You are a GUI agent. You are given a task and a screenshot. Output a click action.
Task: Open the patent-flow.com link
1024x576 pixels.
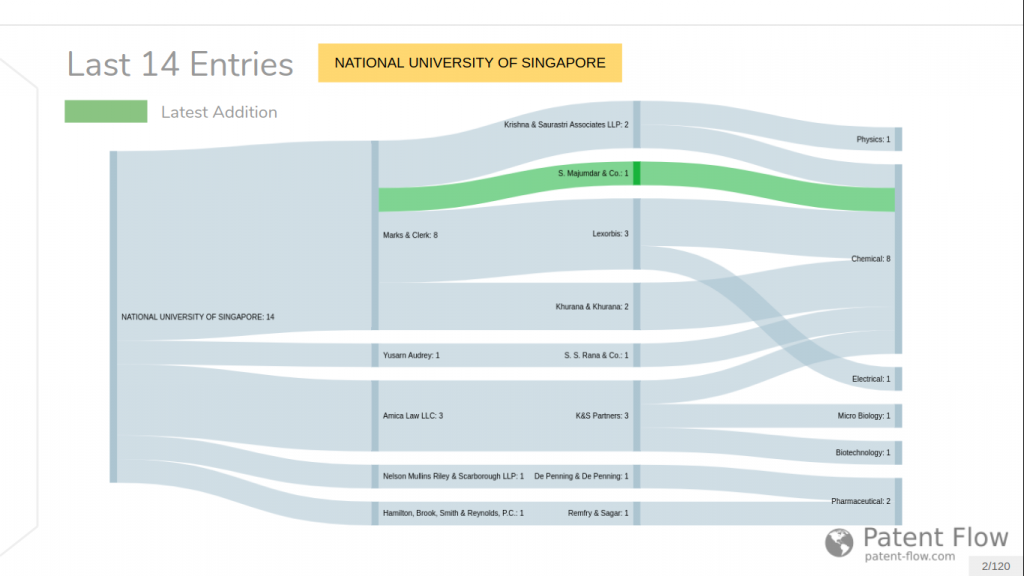point(910,556)
